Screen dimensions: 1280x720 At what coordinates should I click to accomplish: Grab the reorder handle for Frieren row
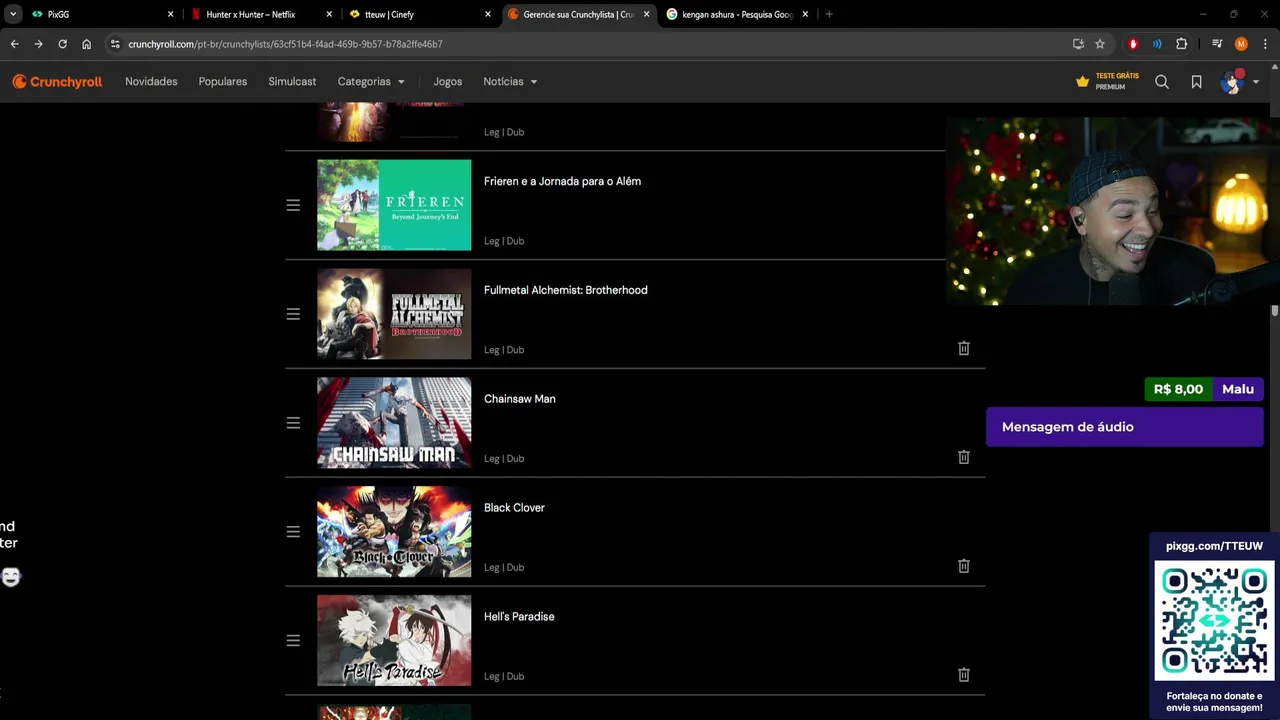pyautogui.click(x=293, y=205)
